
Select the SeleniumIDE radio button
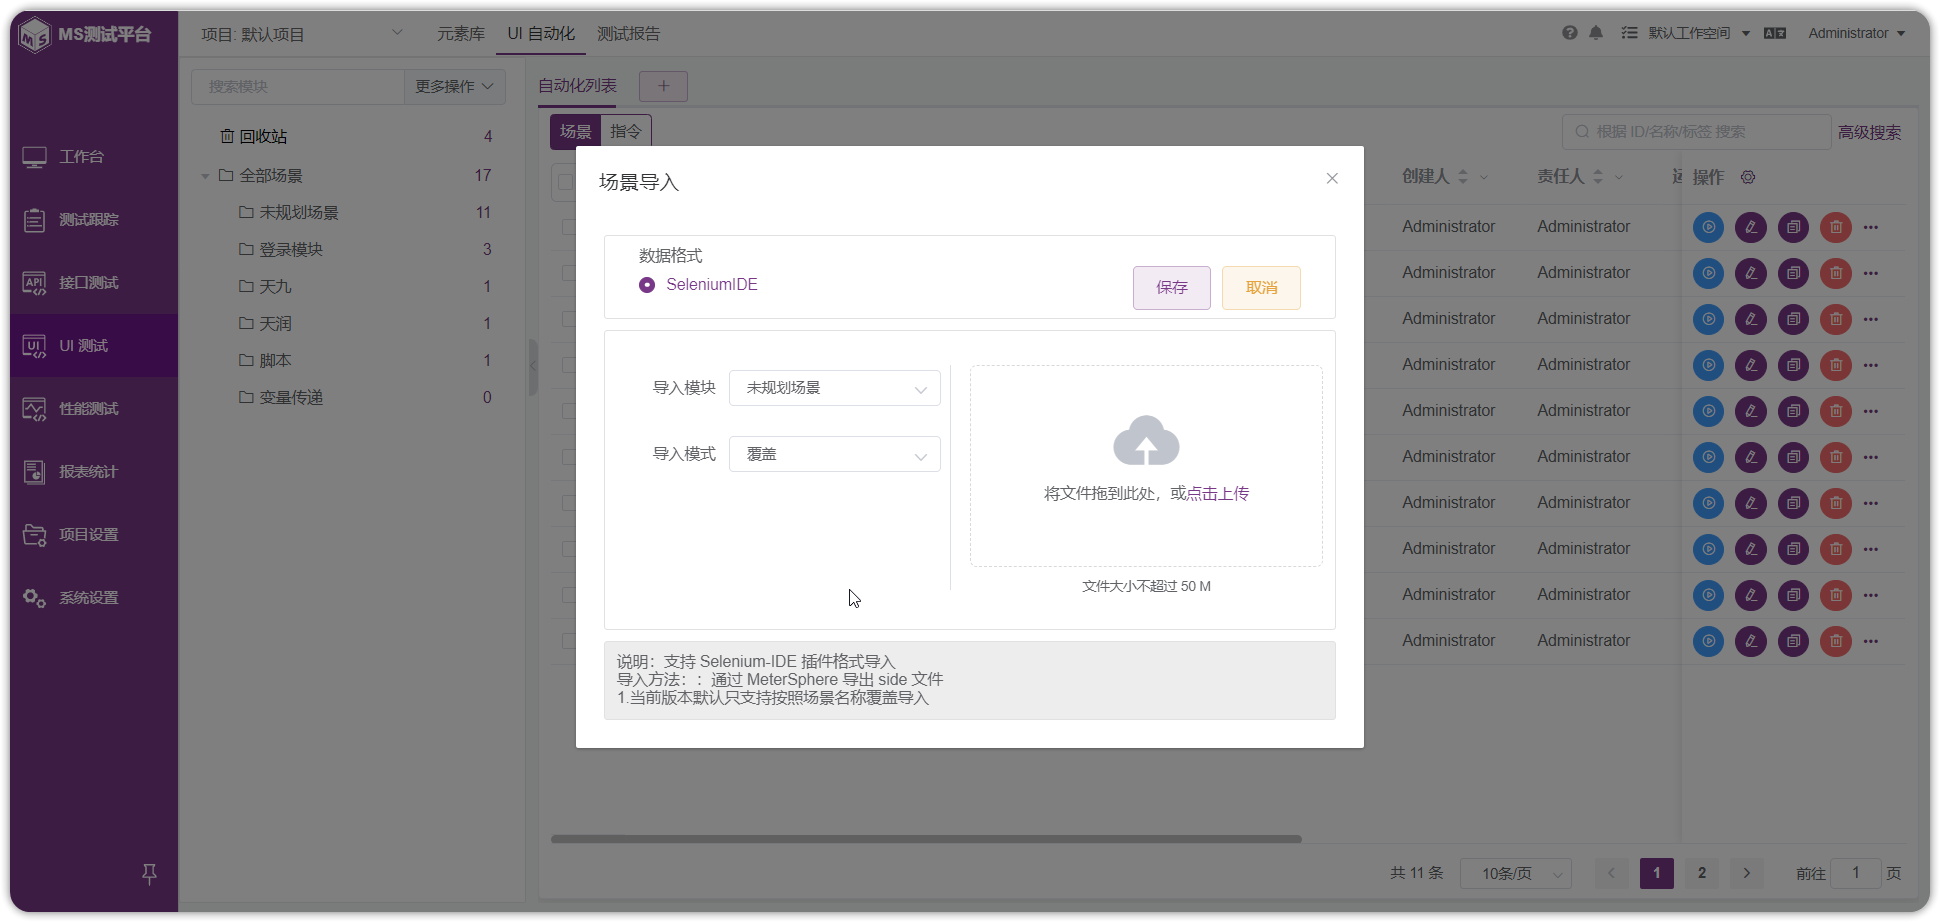[x=647, y=285]
